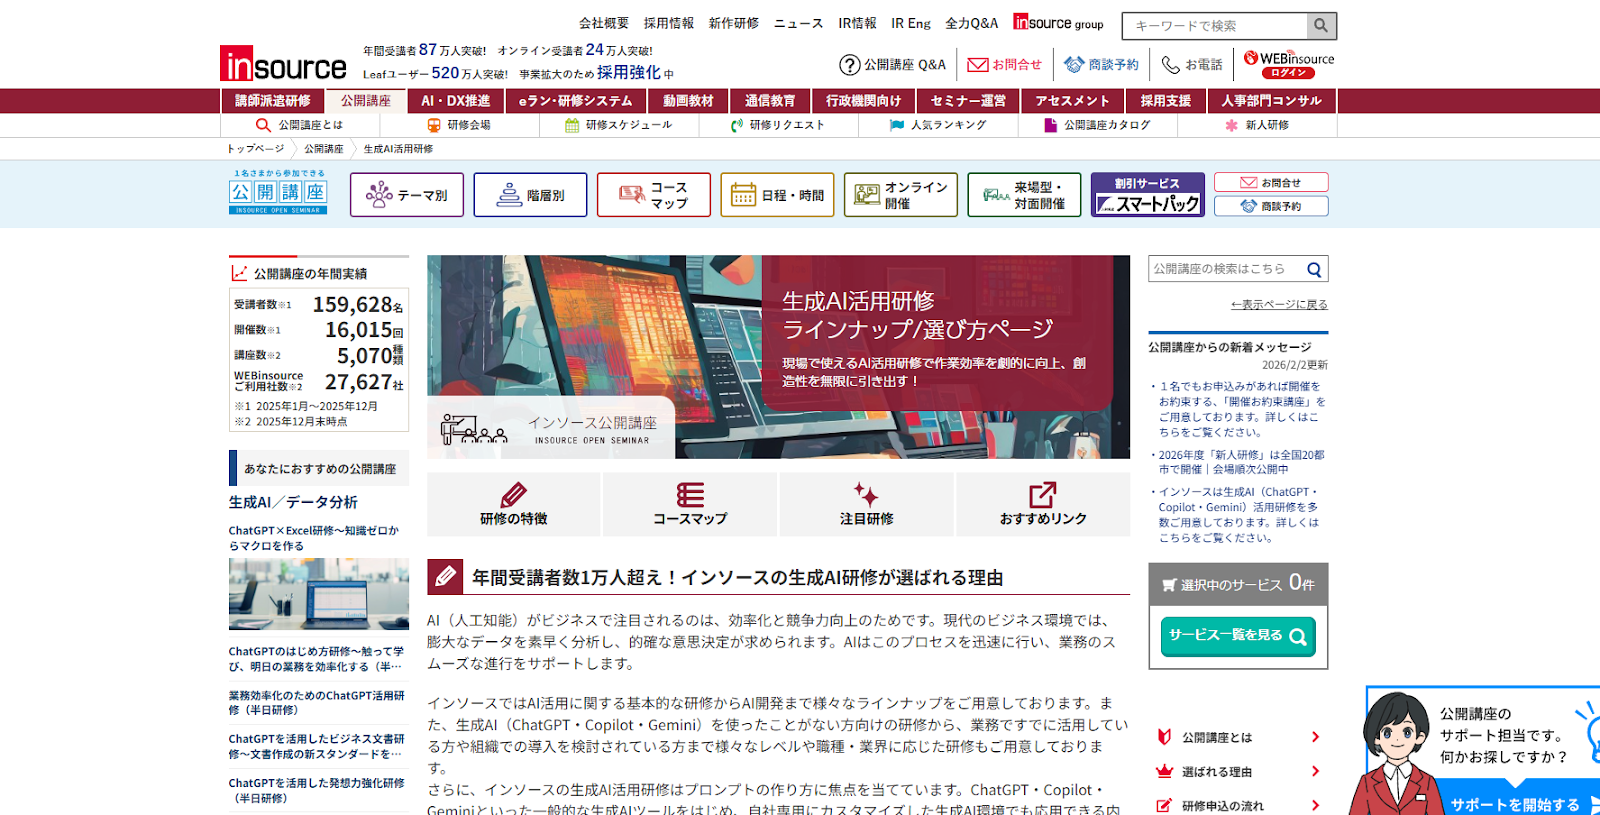Select 来場型・対面開催 button

coord(1024,195)
